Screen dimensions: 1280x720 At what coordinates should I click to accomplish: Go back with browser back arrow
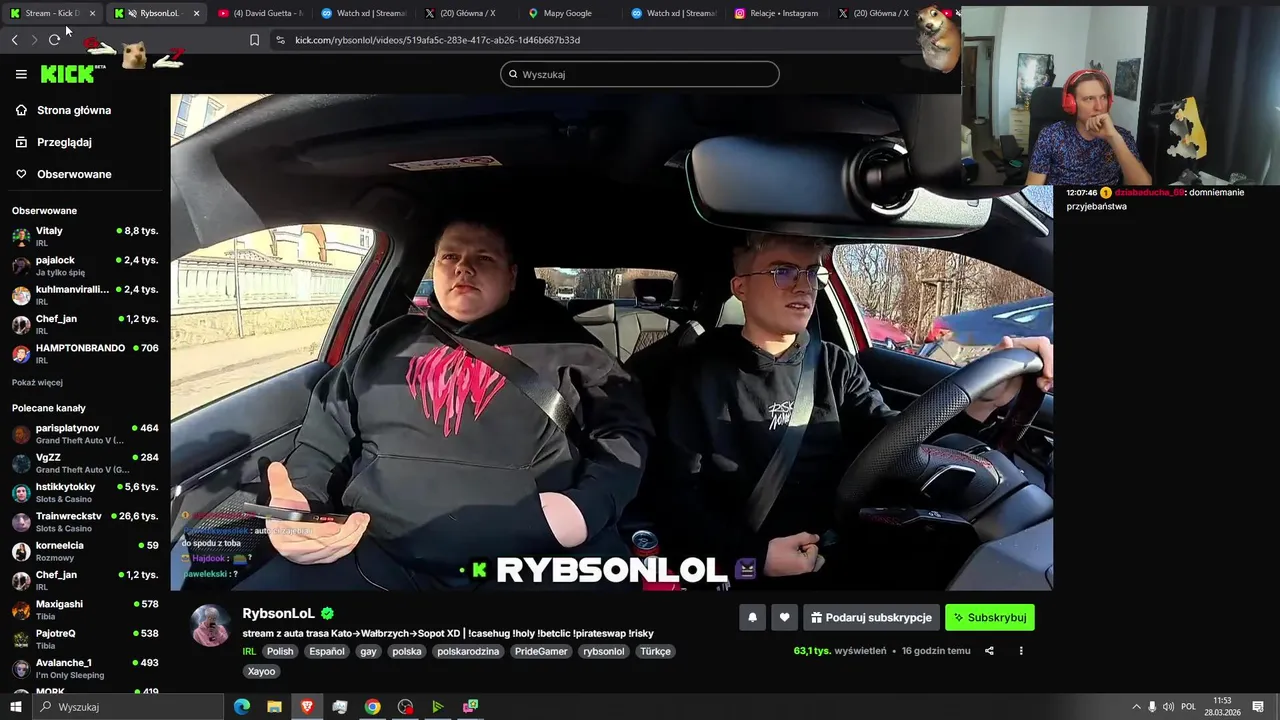tap(14, 40)
